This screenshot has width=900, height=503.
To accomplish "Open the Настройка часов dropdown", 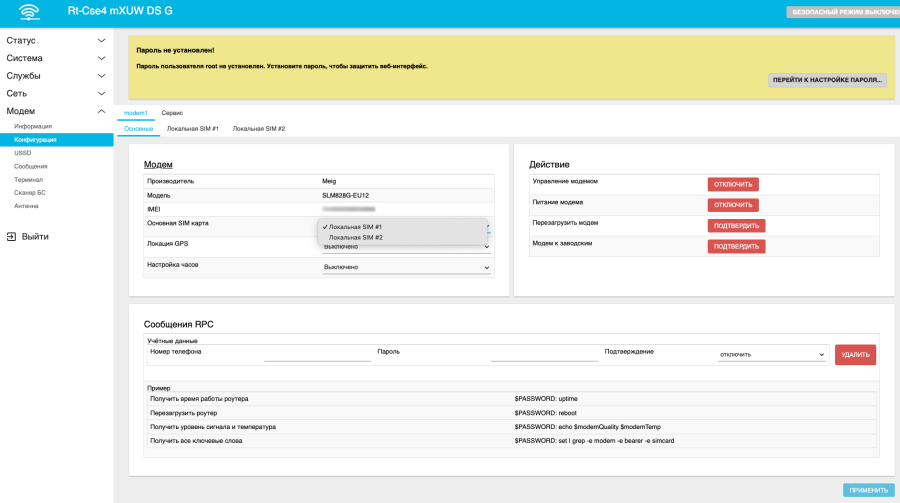I will [x=406, y=267].
